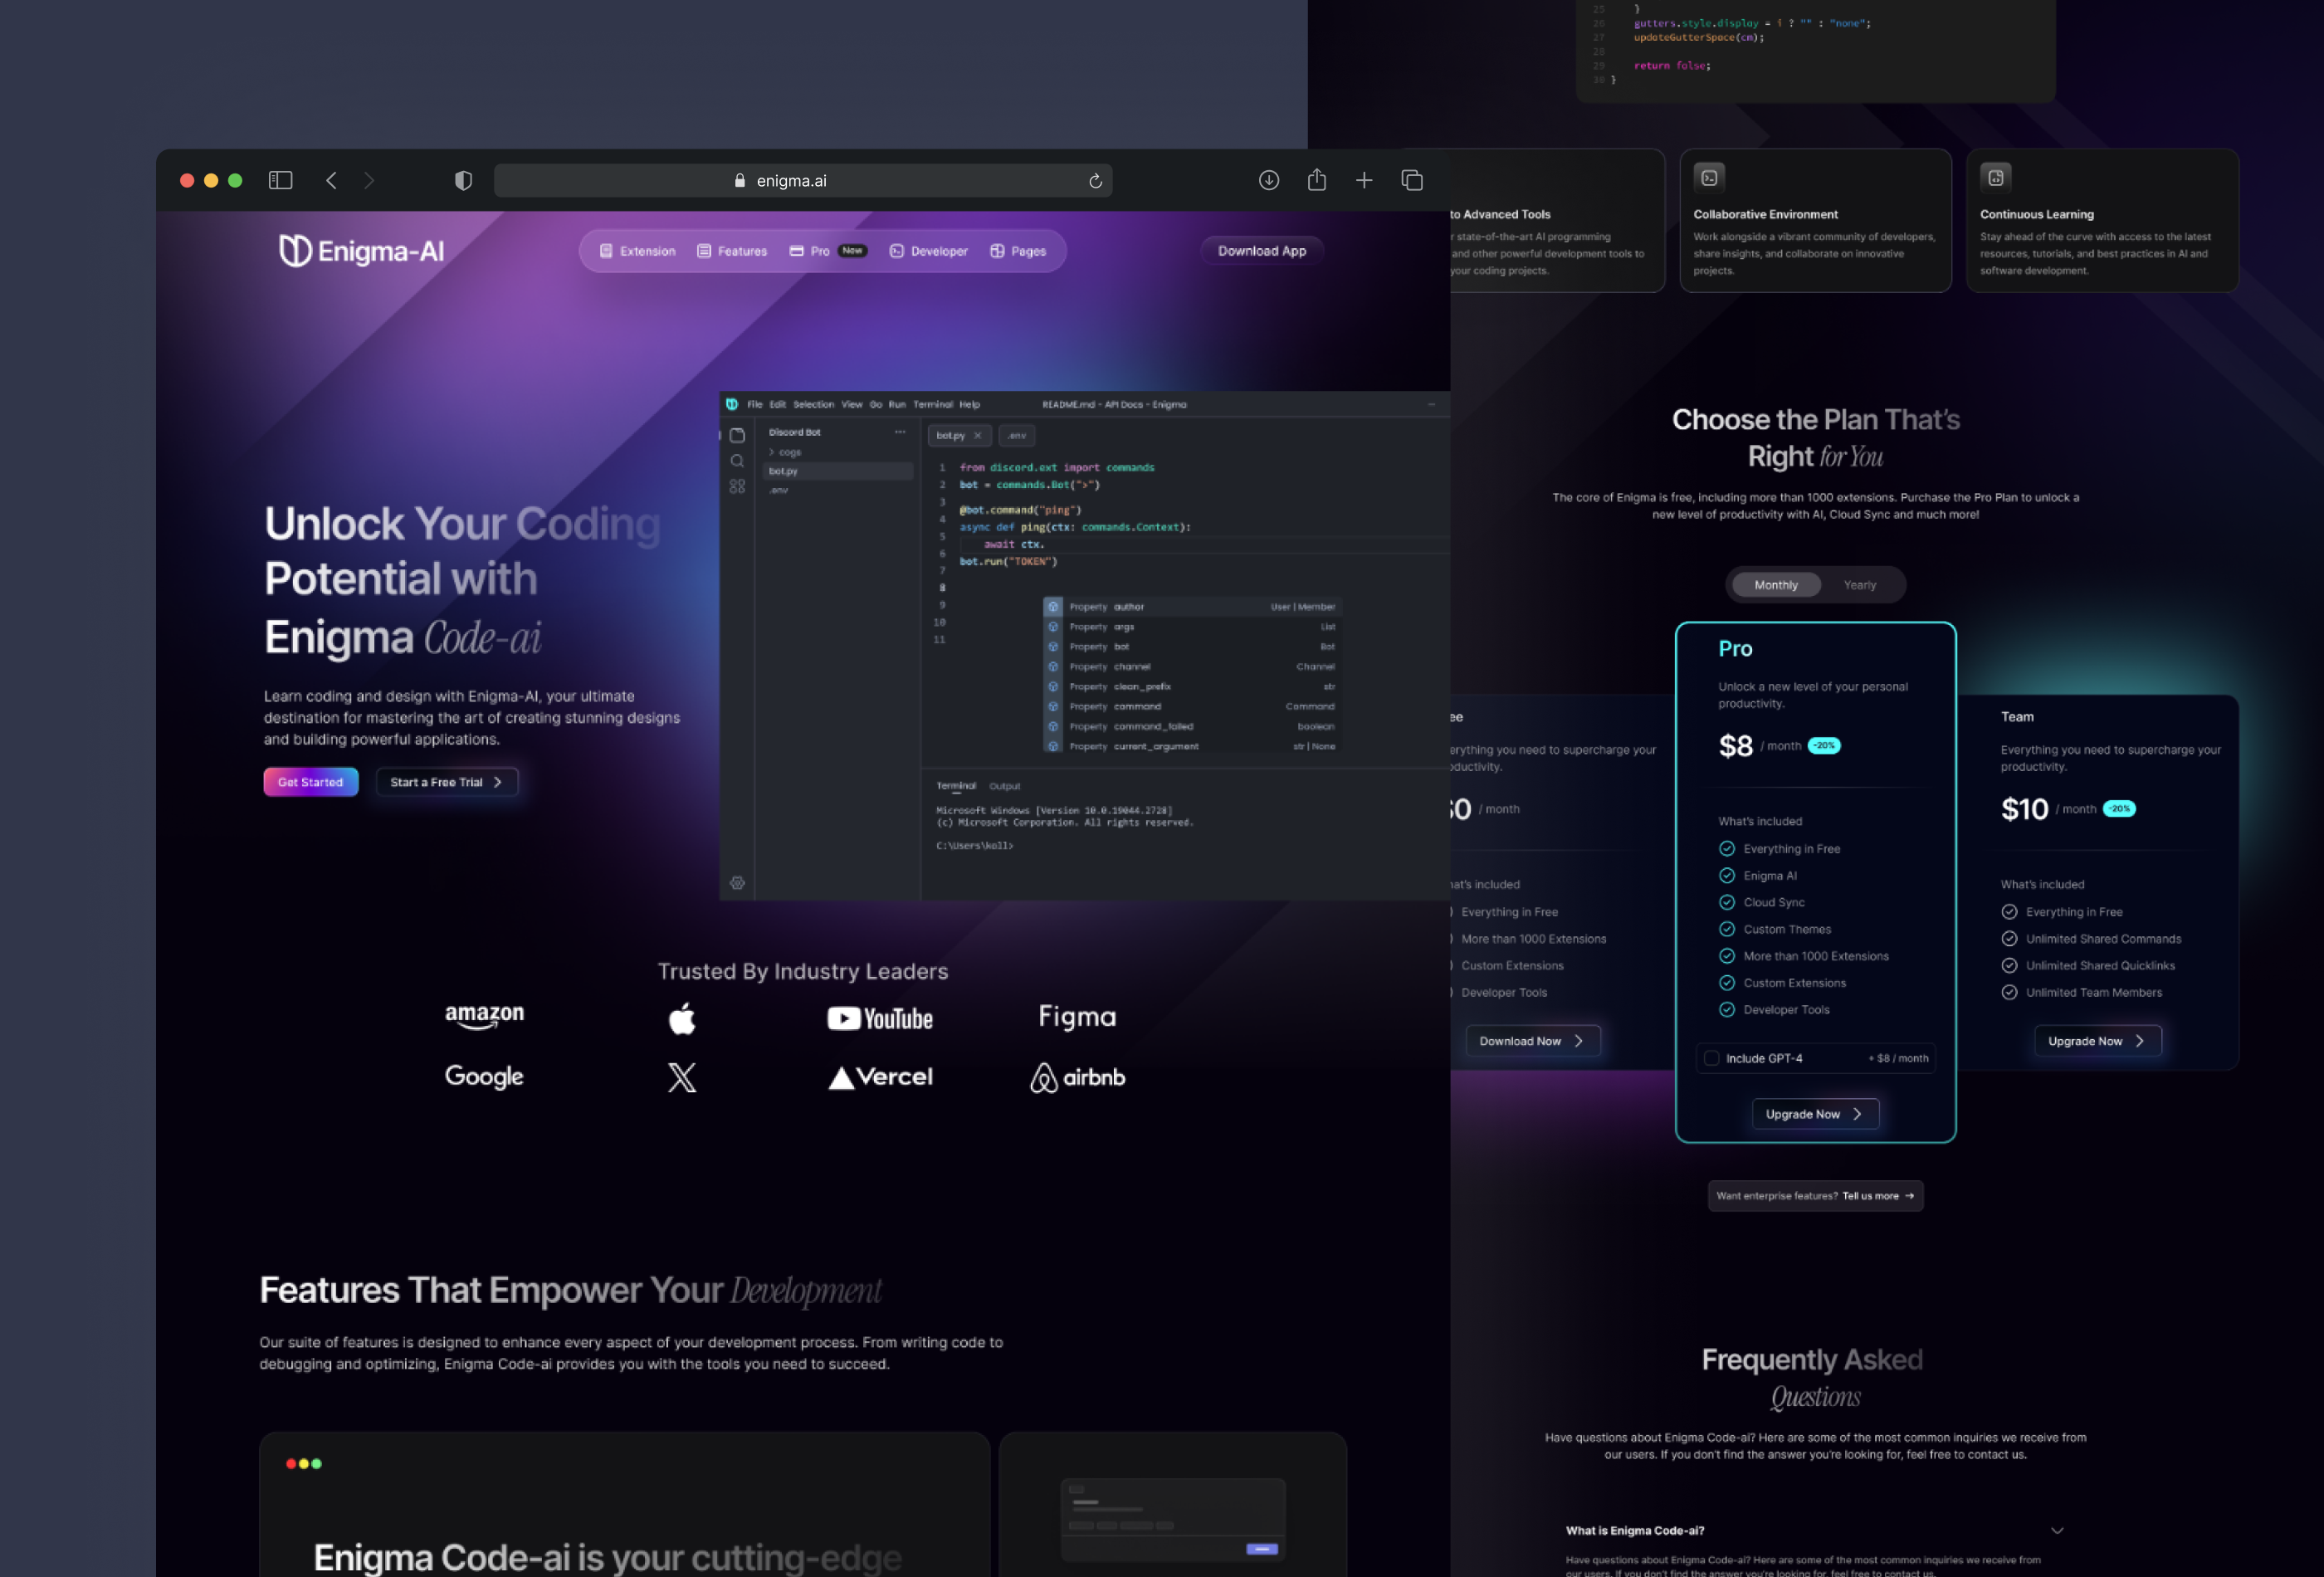Click the Vercel logo
2324x1577 pixels.
click(880, 1077)
